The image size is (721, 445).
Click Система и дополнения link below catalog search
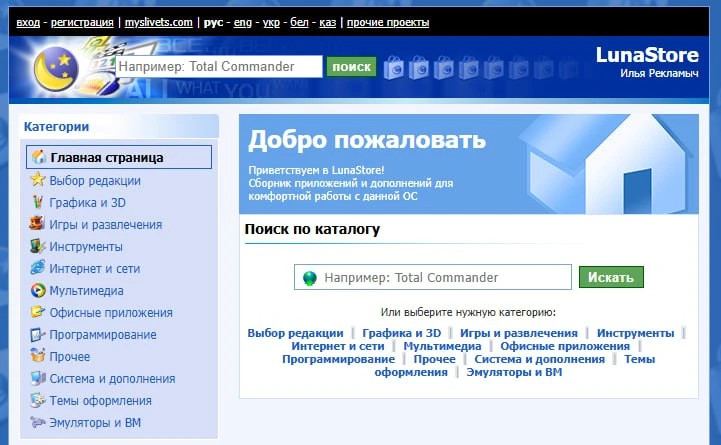540,359
